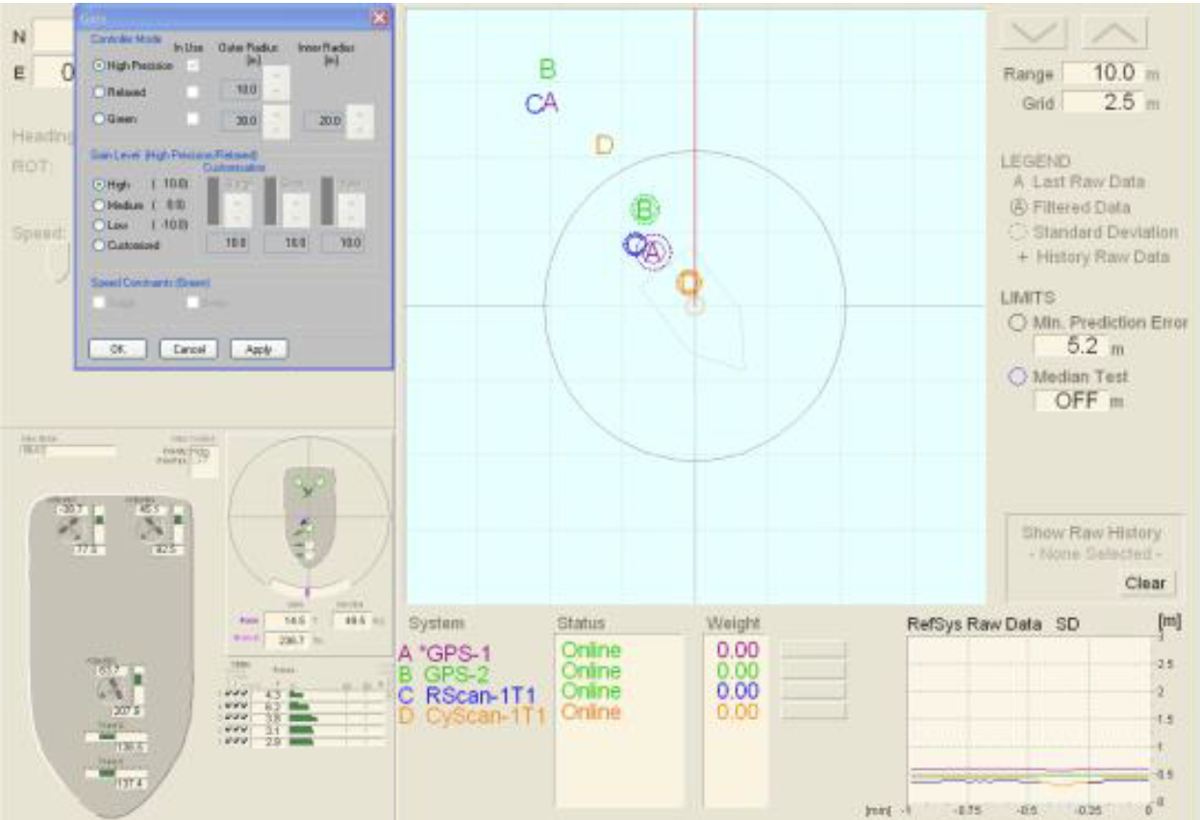Adjust the Relaxed outer radius stepper
This screenshot has height=820, width=1200.
(x=276, y=91)
